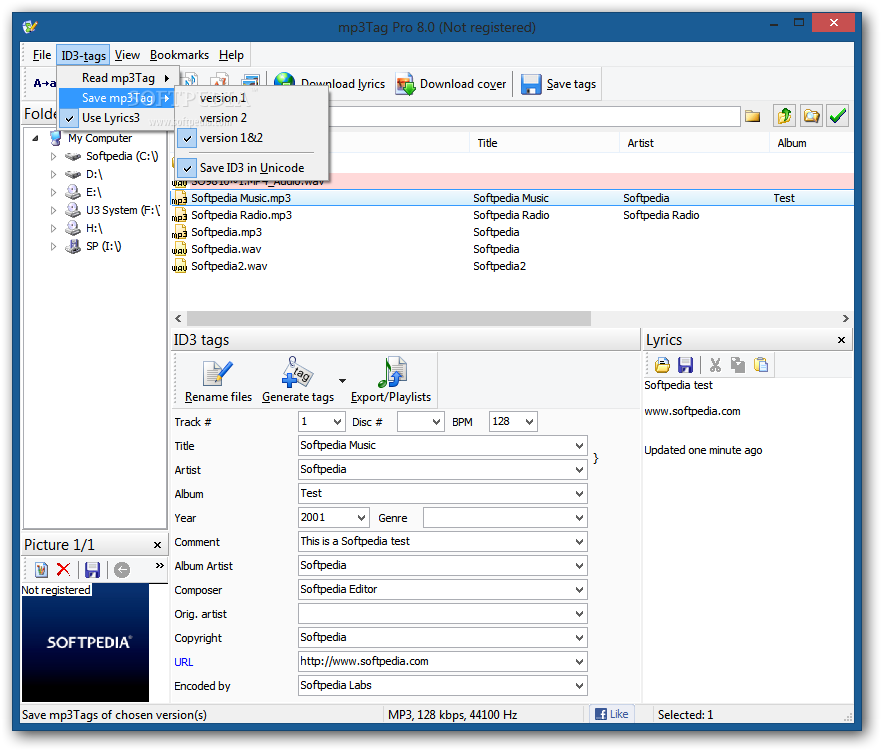The width and height of the screenshot is (882, 751).
Task: Select version 1 save option
Action: click(x=251, y=98)
